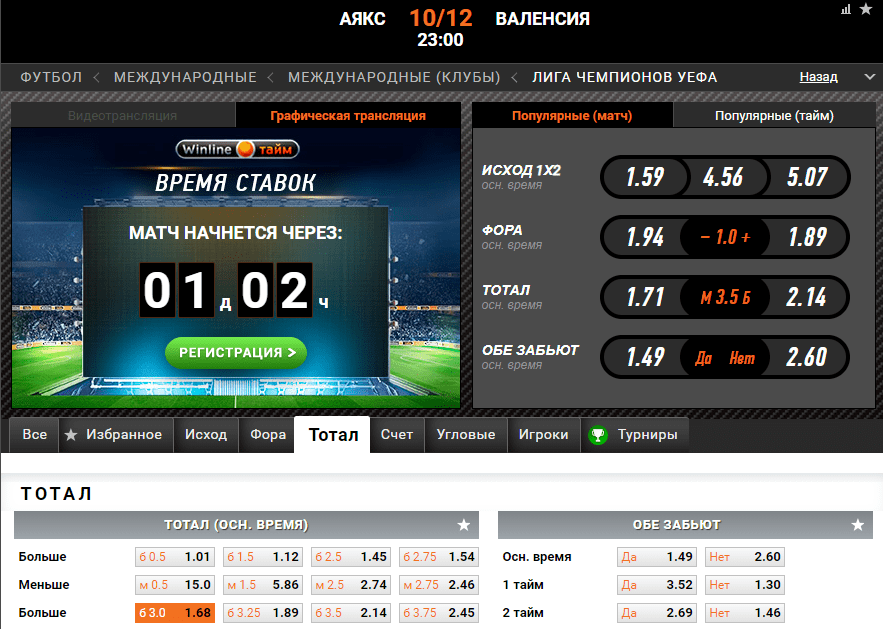Open the Угловые markets tab
The width and height of the screenshot is (883, 629).
(x=466, y=435)
